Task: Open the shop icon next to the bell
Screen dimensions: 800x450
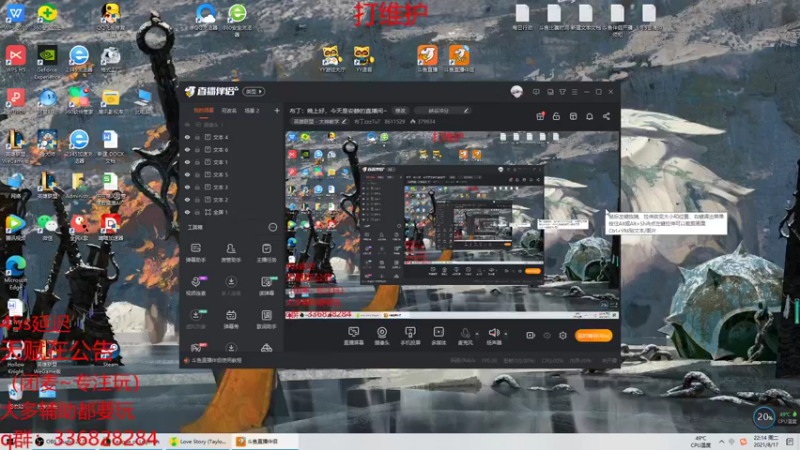Action: (573, 116)
